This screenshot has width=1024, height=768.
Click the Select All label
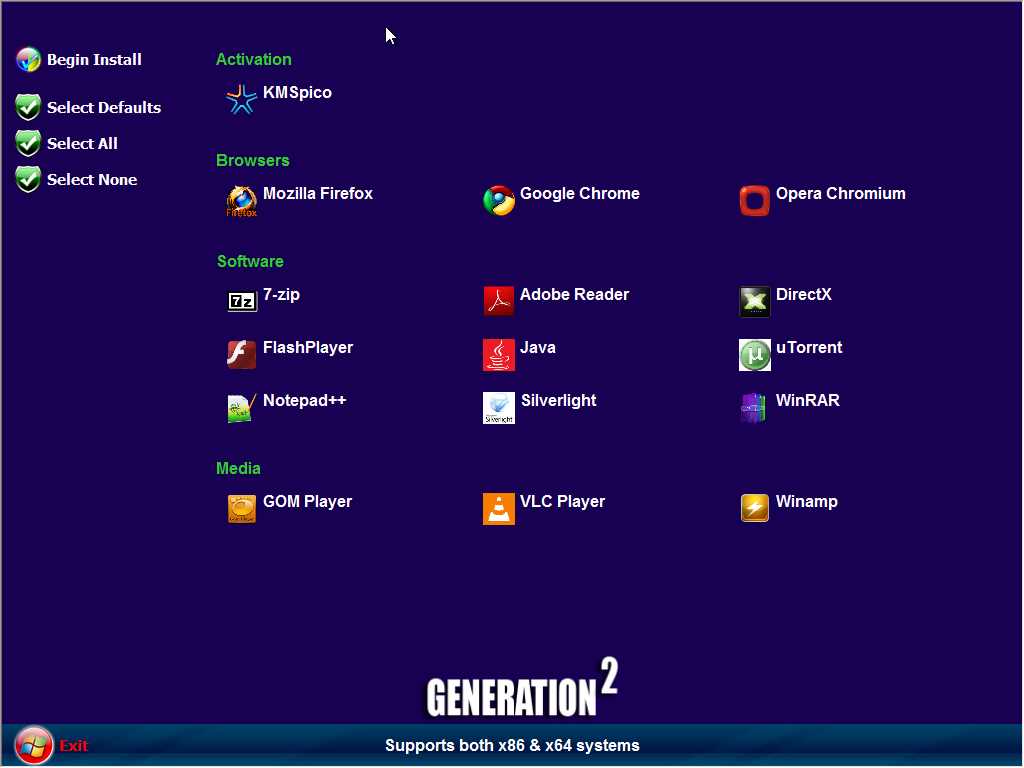click(x=82, y=144)
